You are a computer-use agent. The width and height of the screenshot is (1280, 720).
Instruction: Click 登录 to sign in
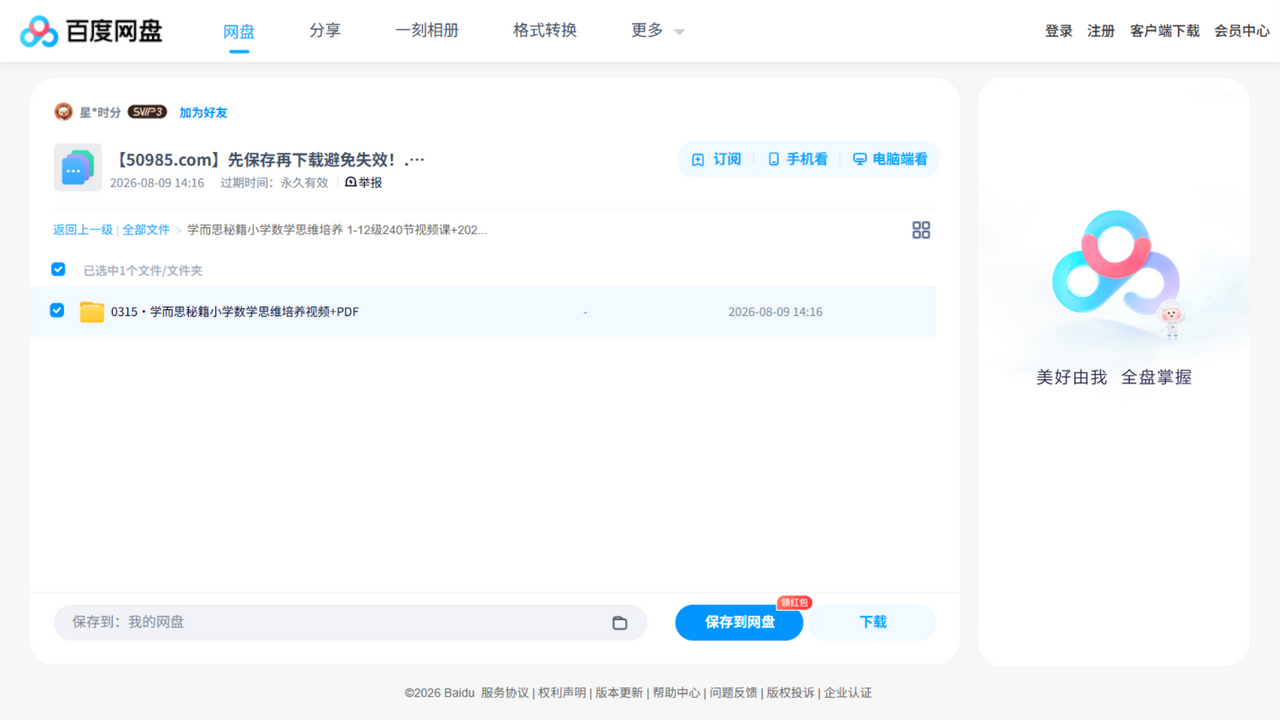coord(1059,31)
